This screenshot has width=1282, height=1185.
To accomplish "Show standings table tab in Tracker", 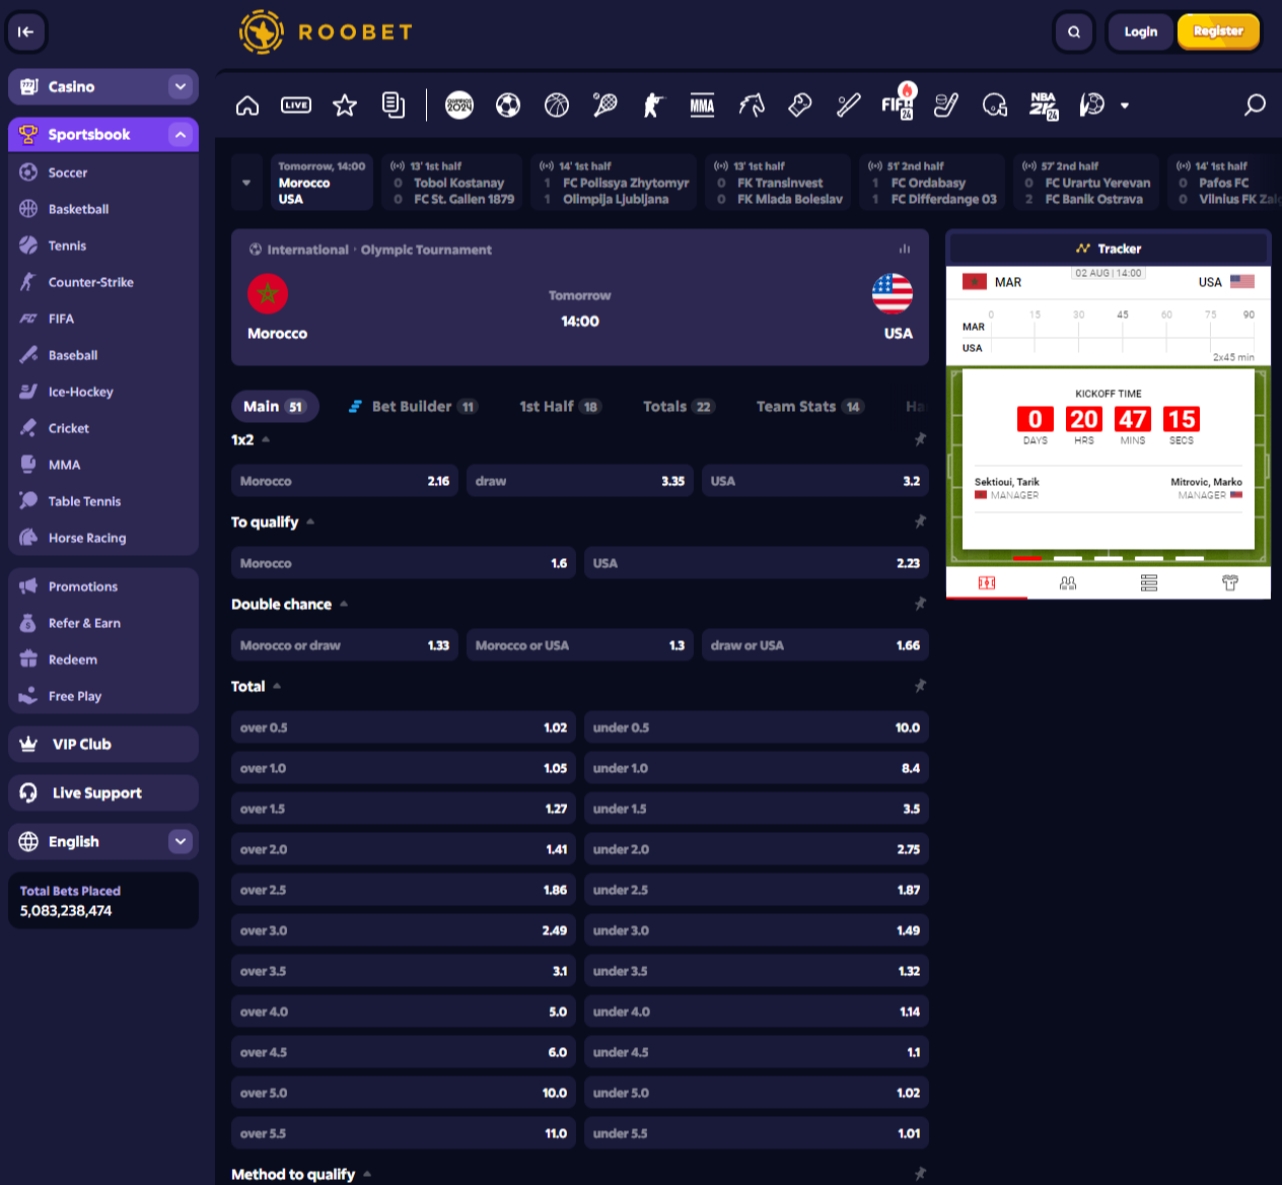I will pyautogui.click(x=1149, y=583).
